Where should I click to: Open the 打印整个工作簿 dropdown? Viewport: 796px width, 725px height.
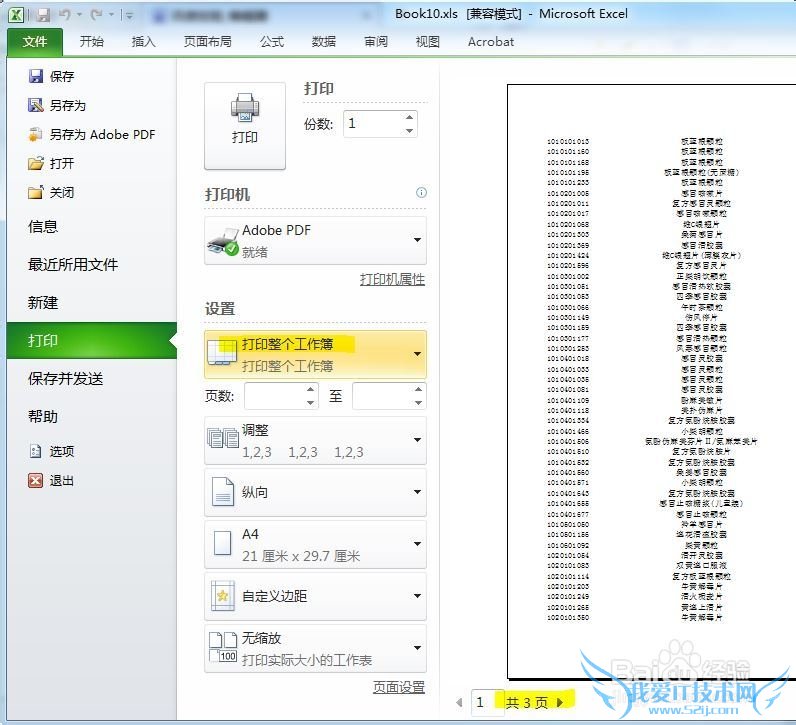[315, 354]
